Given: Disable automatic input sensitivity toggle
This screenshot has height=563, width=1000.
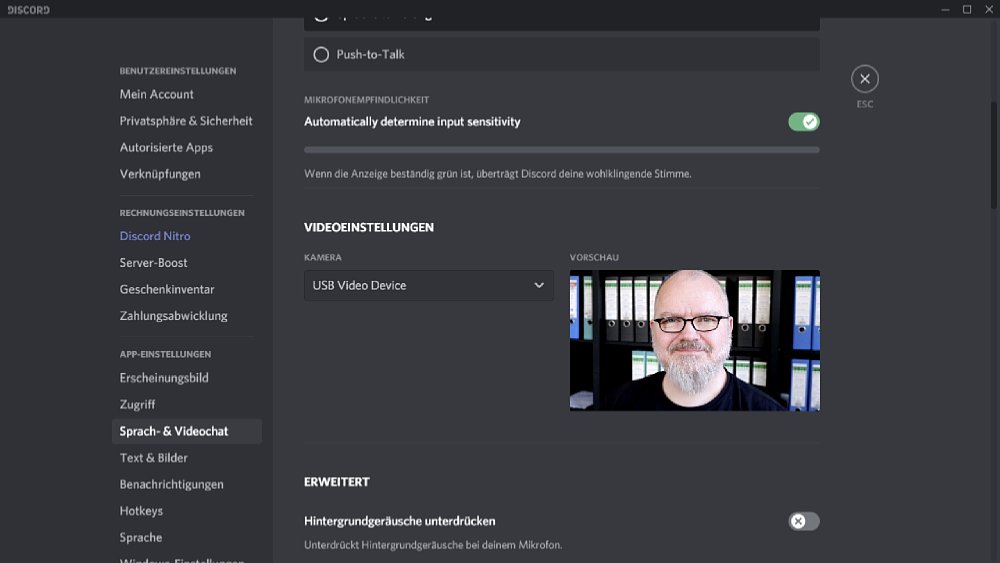Looking at the screenshot, I should [x=803, y=122].
